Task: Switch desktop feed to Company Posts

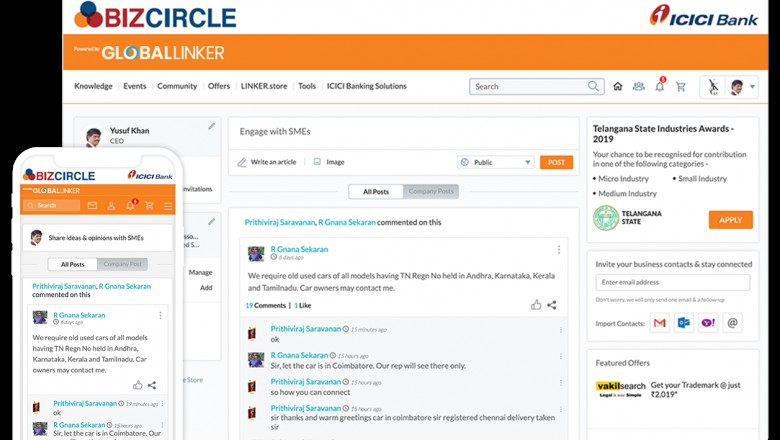Action: [431, 191]
